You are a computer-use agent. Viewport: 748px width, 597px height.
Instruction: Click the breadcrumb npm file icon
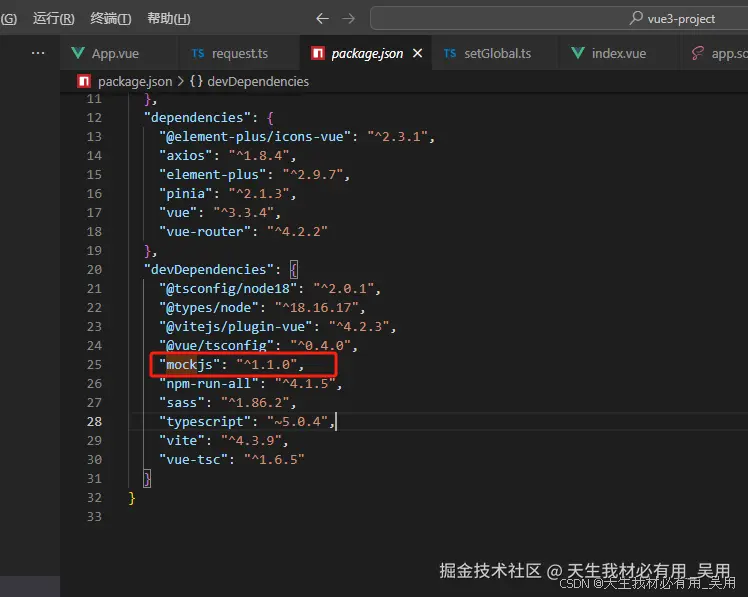pyautogui.click(x=84, y=81)
